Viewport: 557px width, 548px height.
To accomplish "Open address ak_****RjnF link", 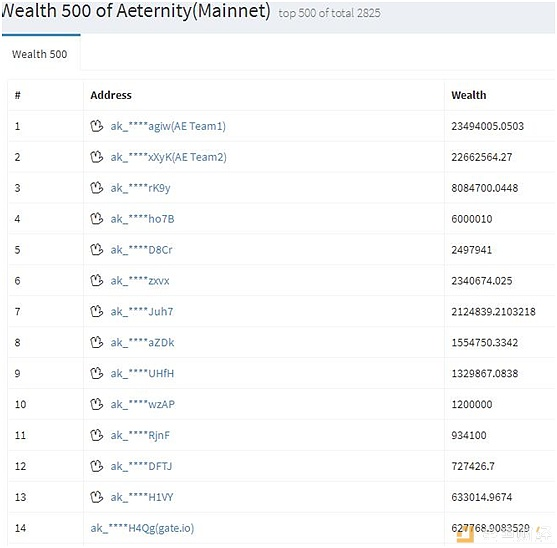I will (140, 435).
